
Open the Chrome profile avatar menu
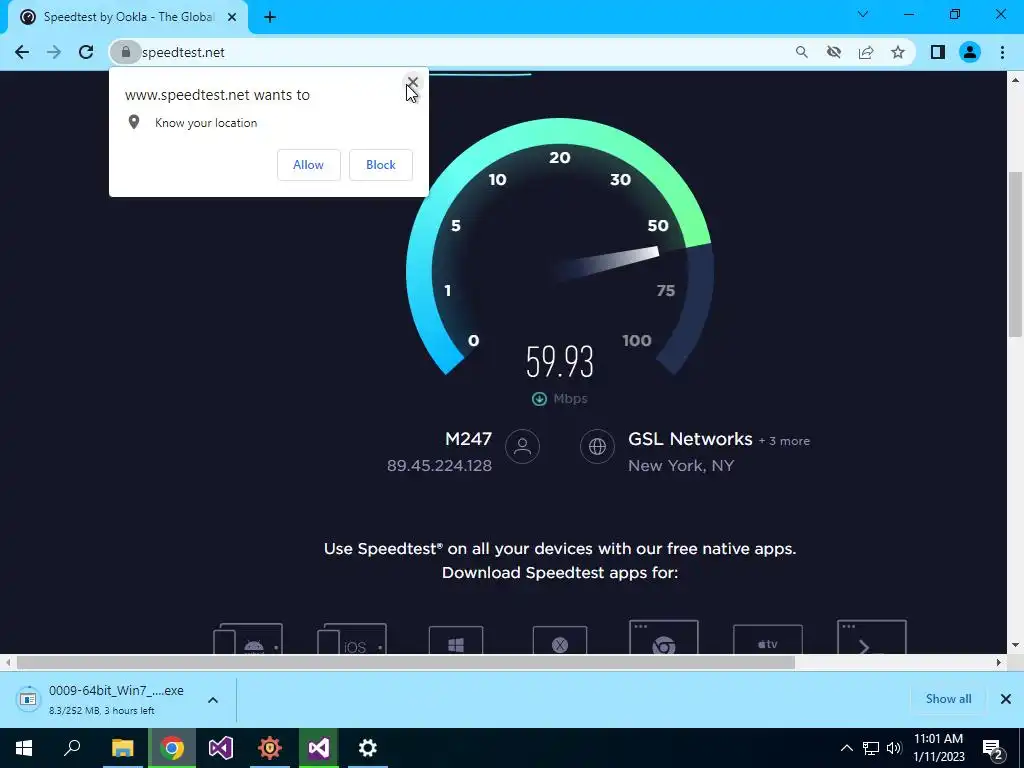pos(970,52)
